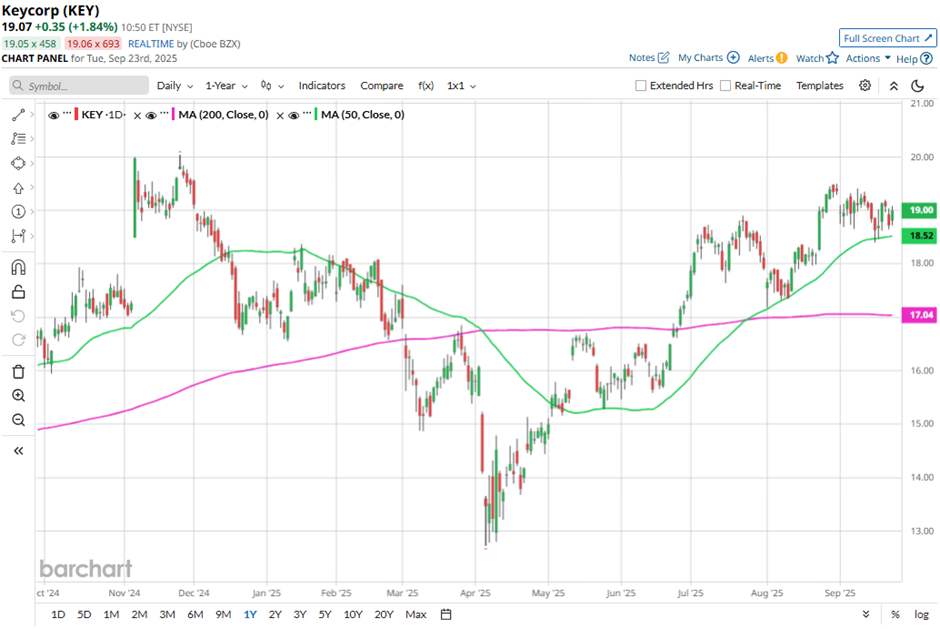Click the lock drawings icon

[18, 292]
